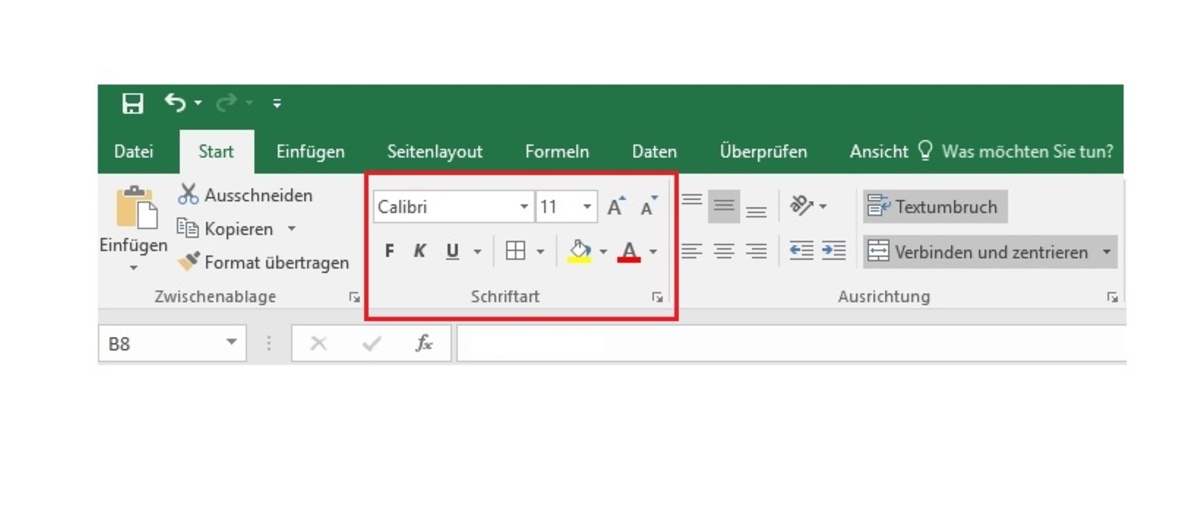Click the borders grid icon
Image resolution: width=1200 pixels, height=507 pixels.
click(x=515, y=251)
